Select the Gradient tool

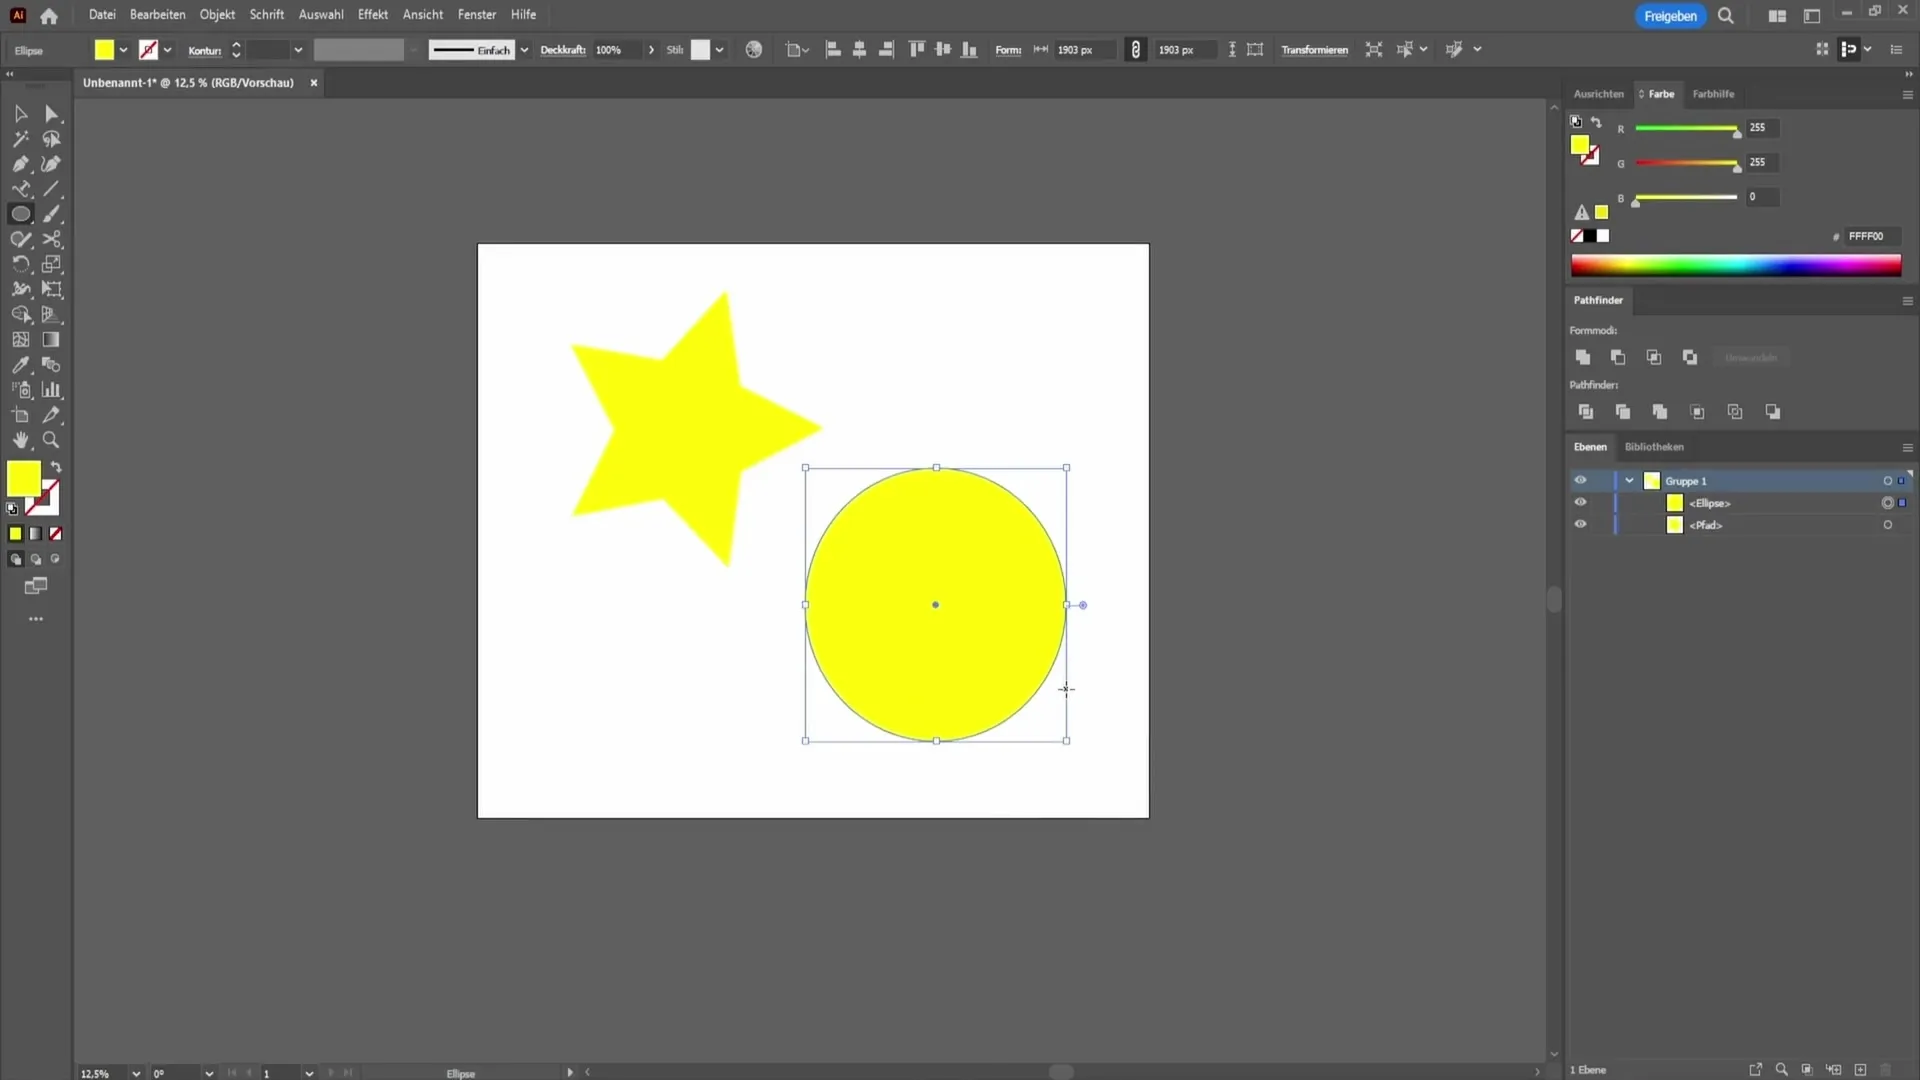point(52,340)
